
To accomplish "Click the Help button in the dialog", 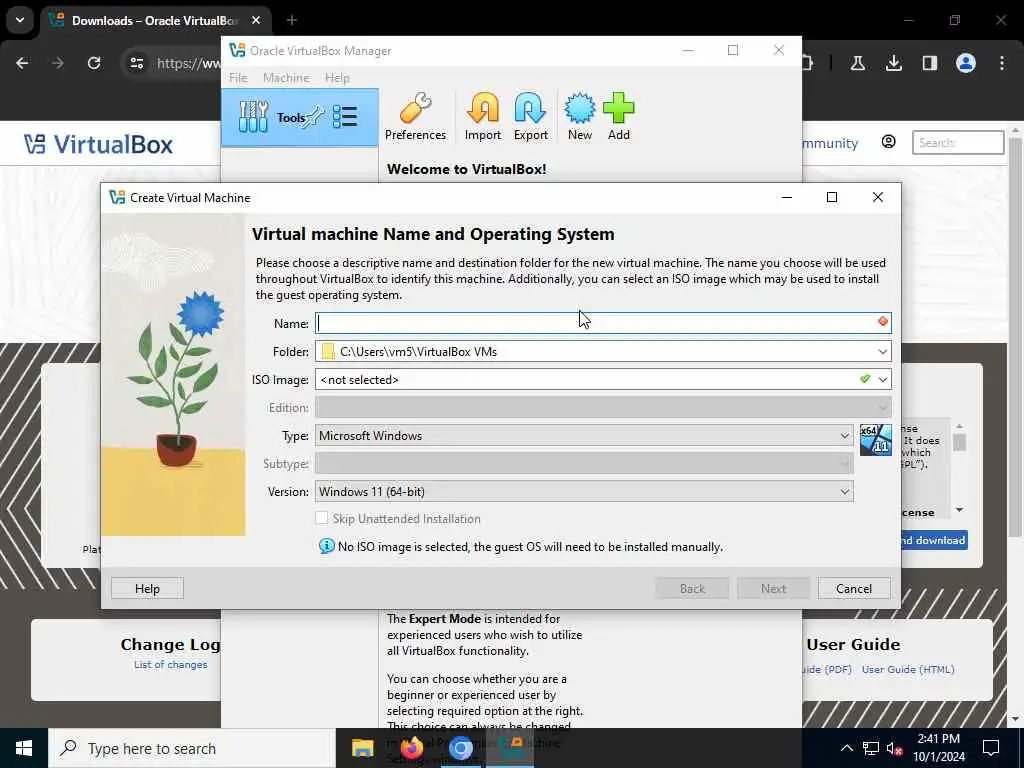I will coord(147,588).
